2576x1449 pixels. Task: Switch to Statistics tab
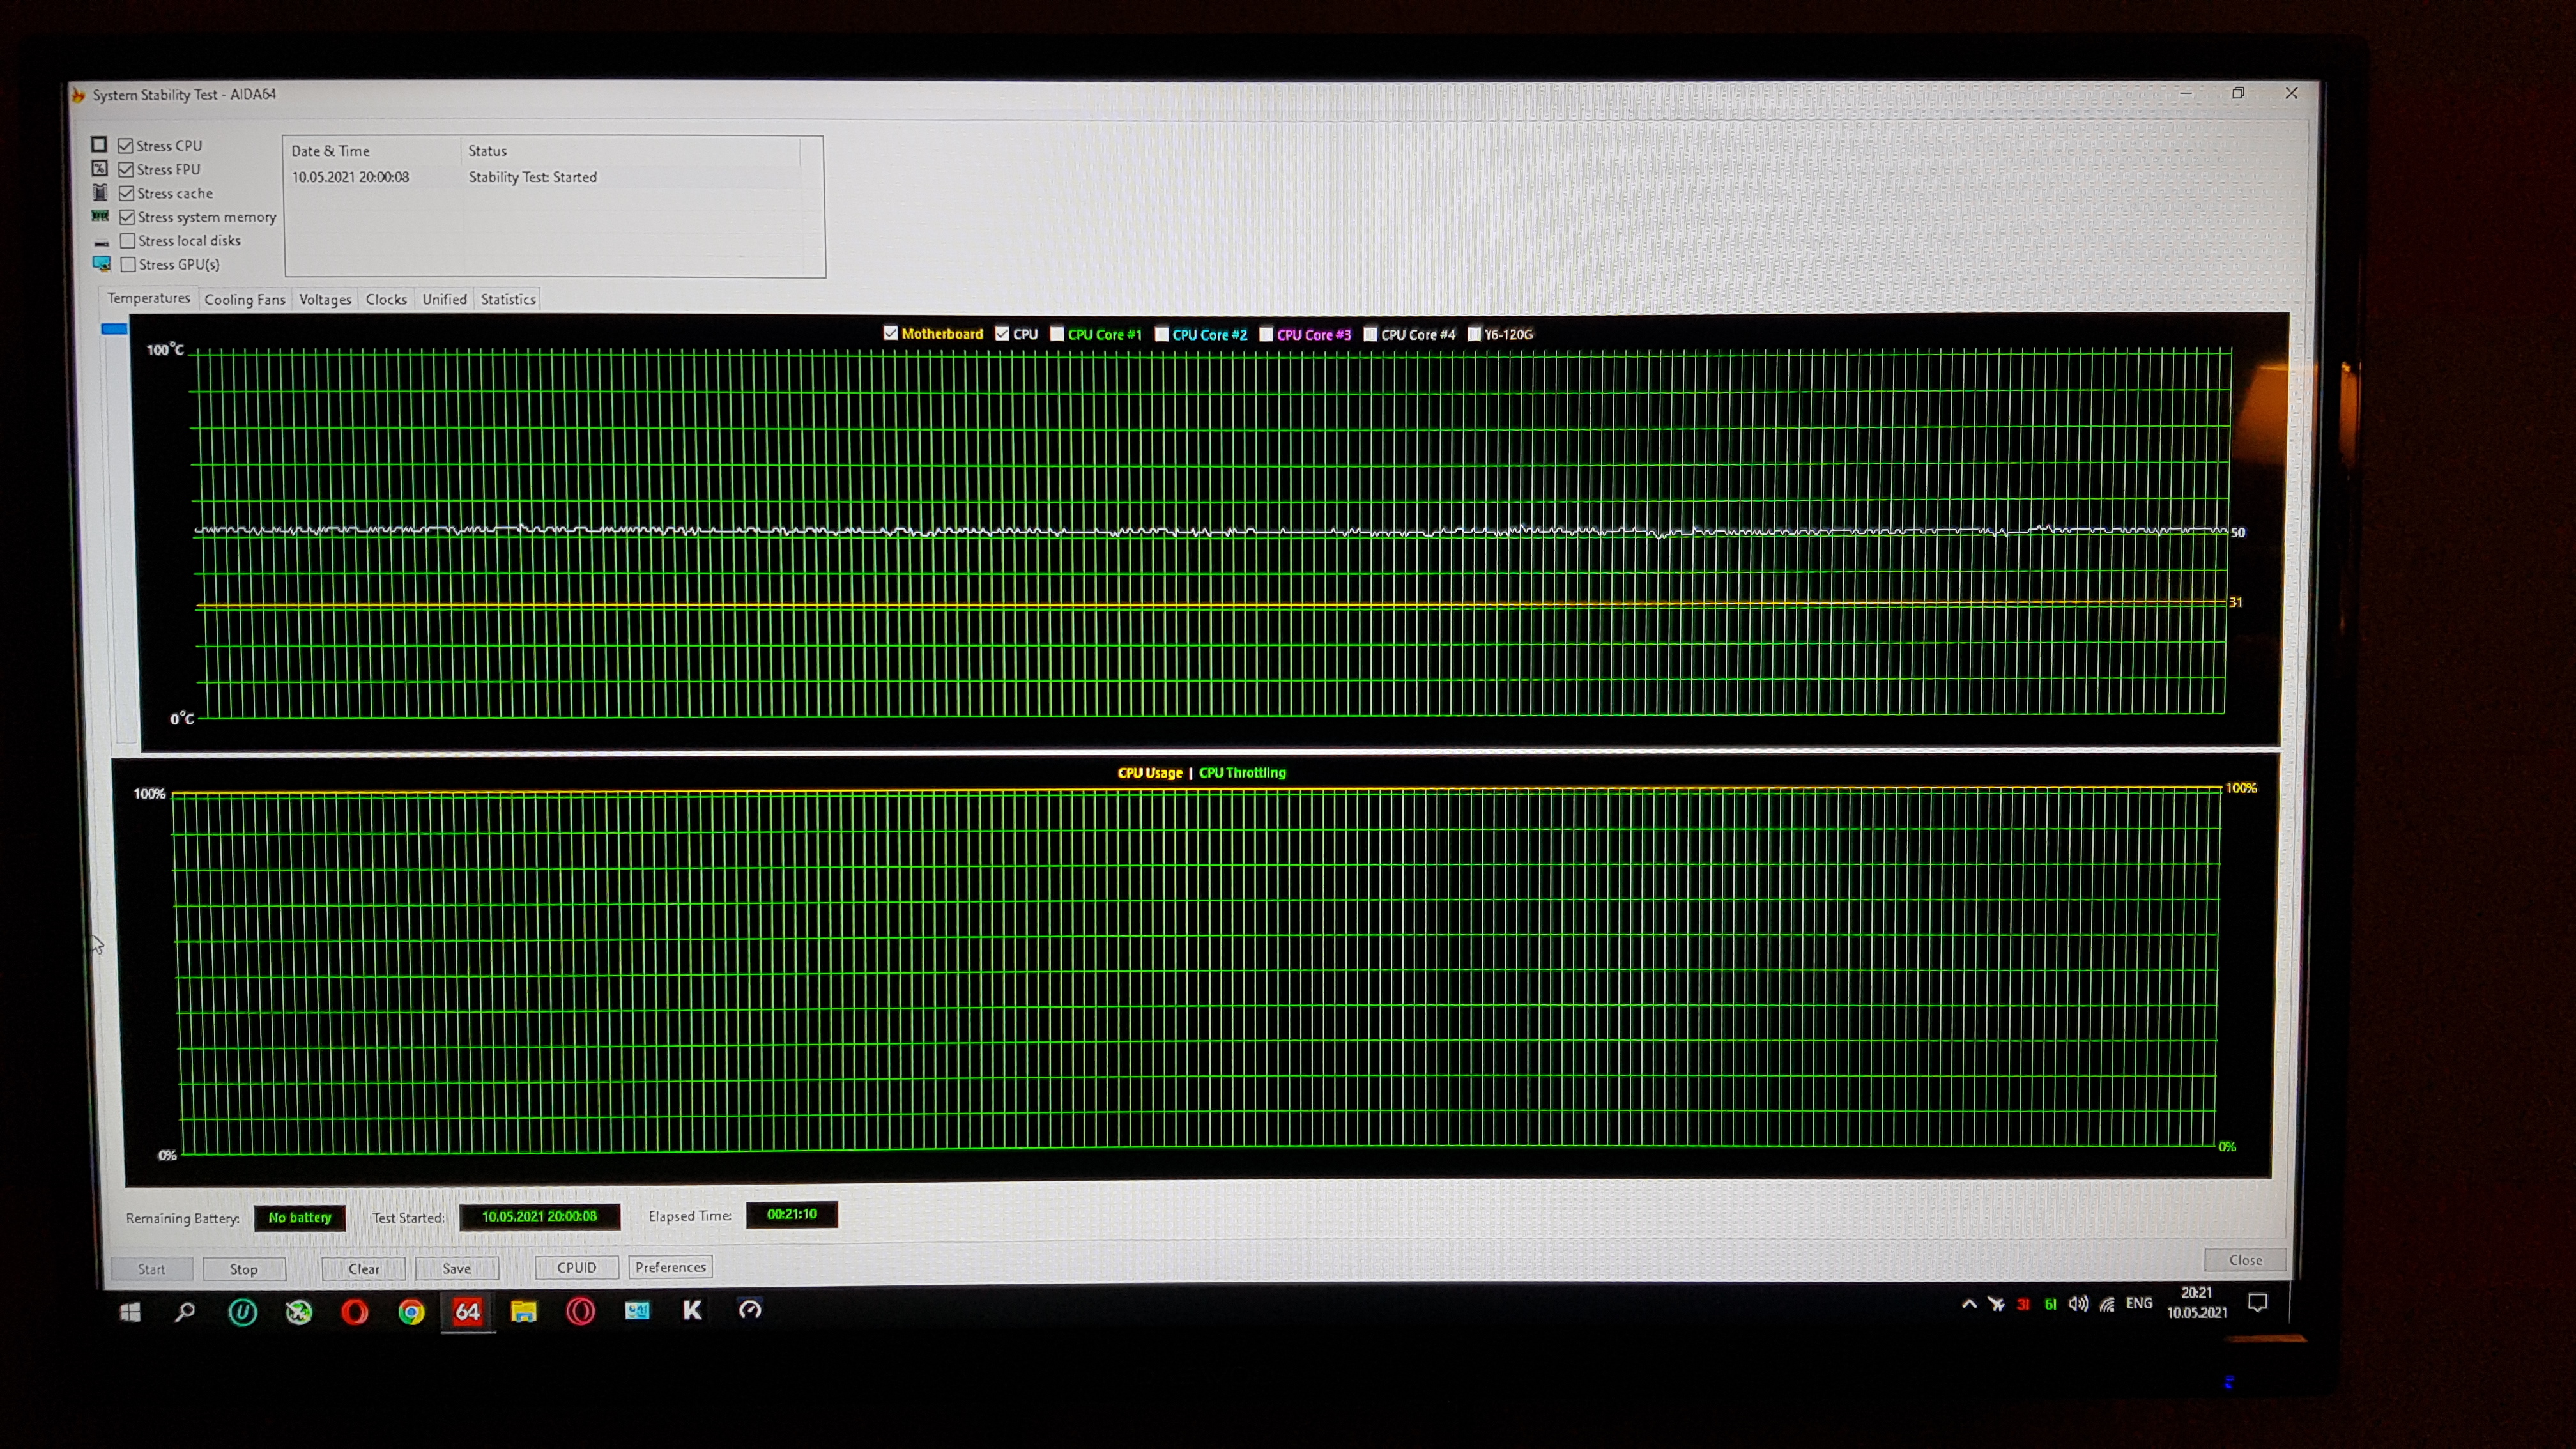508,299
